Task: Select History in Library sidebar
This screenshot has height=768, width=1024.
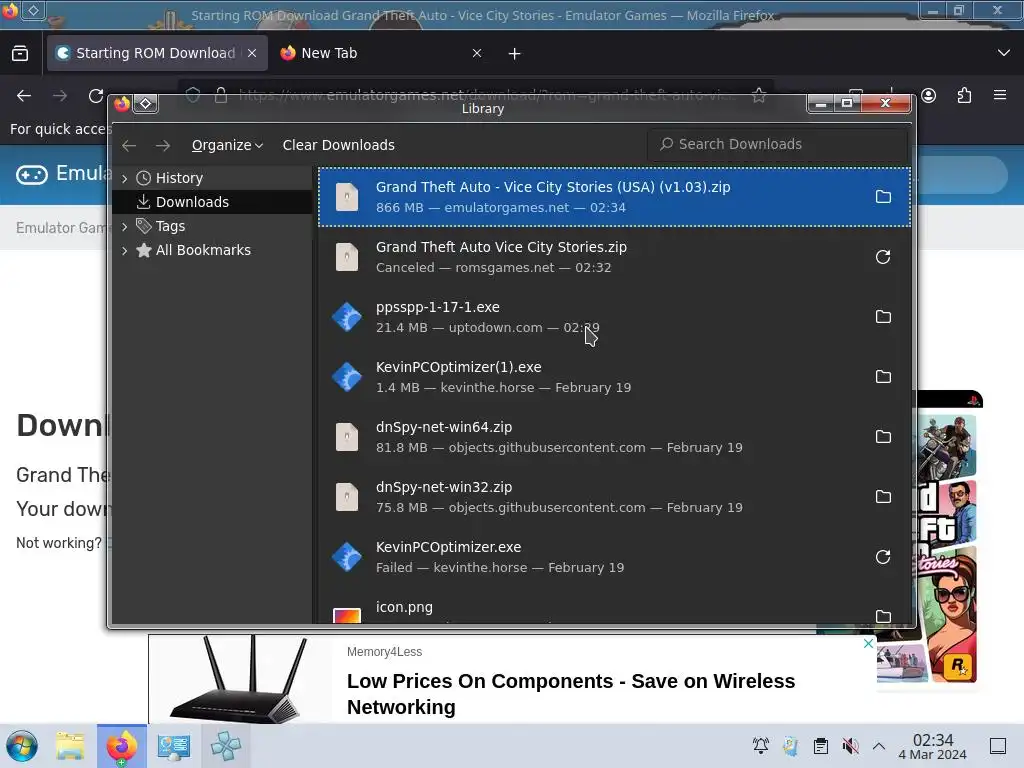Action: point(212,178)
